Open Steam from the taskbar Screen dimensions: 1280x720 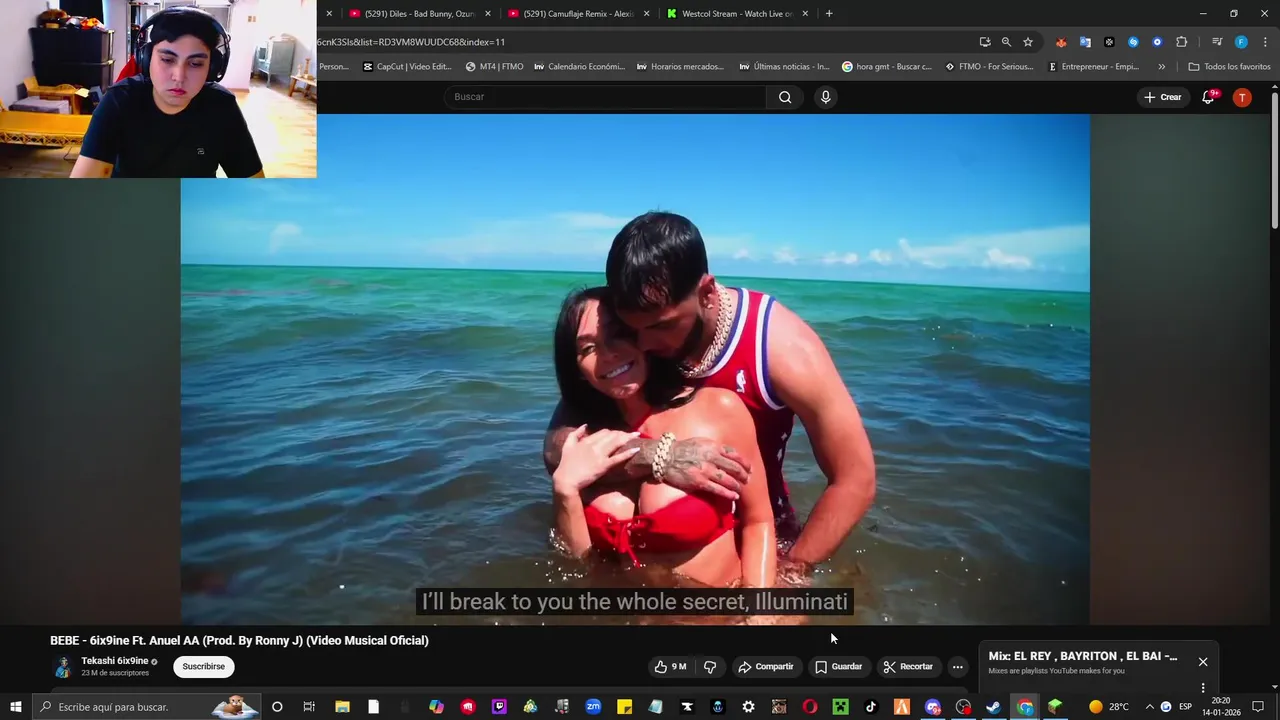point(993,707)
